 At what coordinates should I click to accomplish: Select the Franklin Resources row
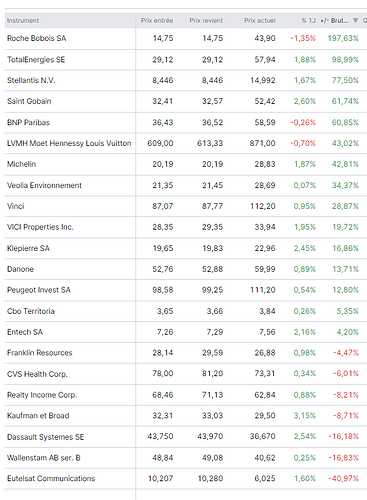(x=186, y=353)
